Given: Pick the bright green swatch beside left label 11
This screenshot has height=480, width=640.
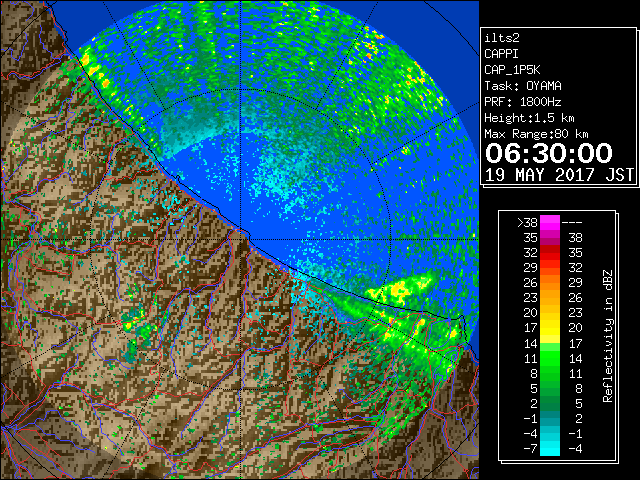Looking at the screenshot, I should tap(550, 358).
